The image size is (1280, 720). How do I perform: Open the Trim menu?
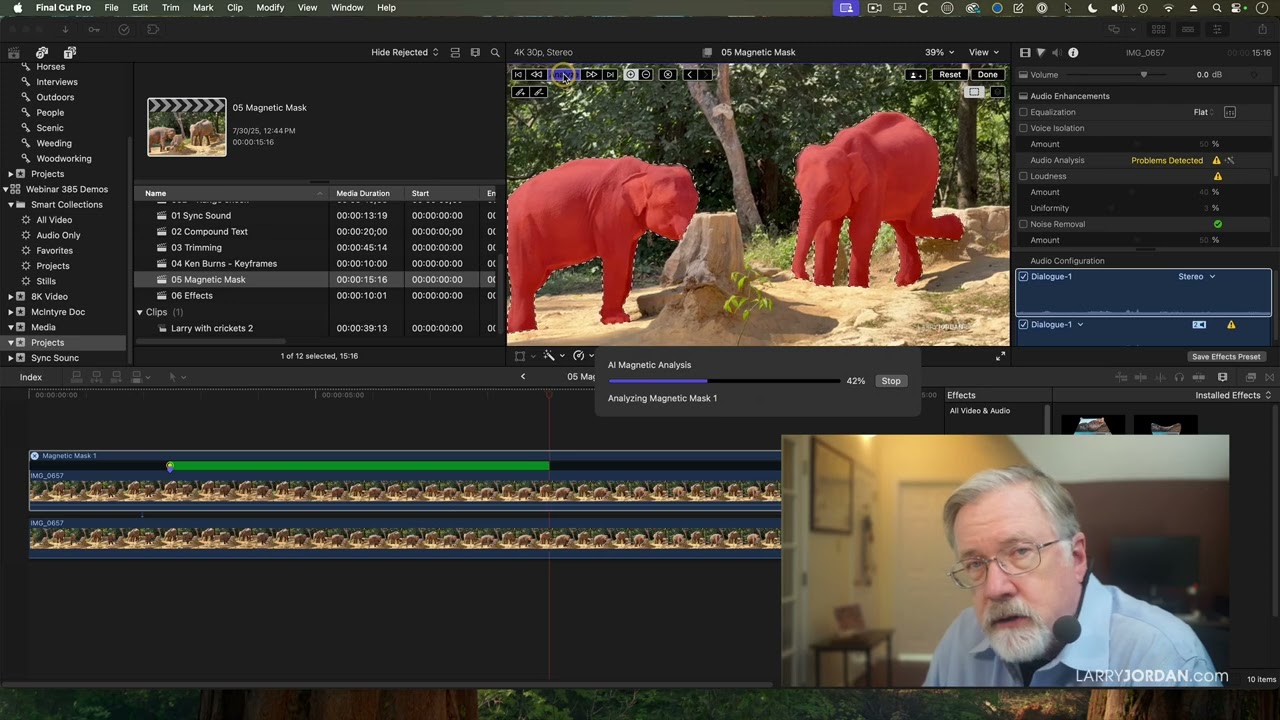[x=171, y=8]
